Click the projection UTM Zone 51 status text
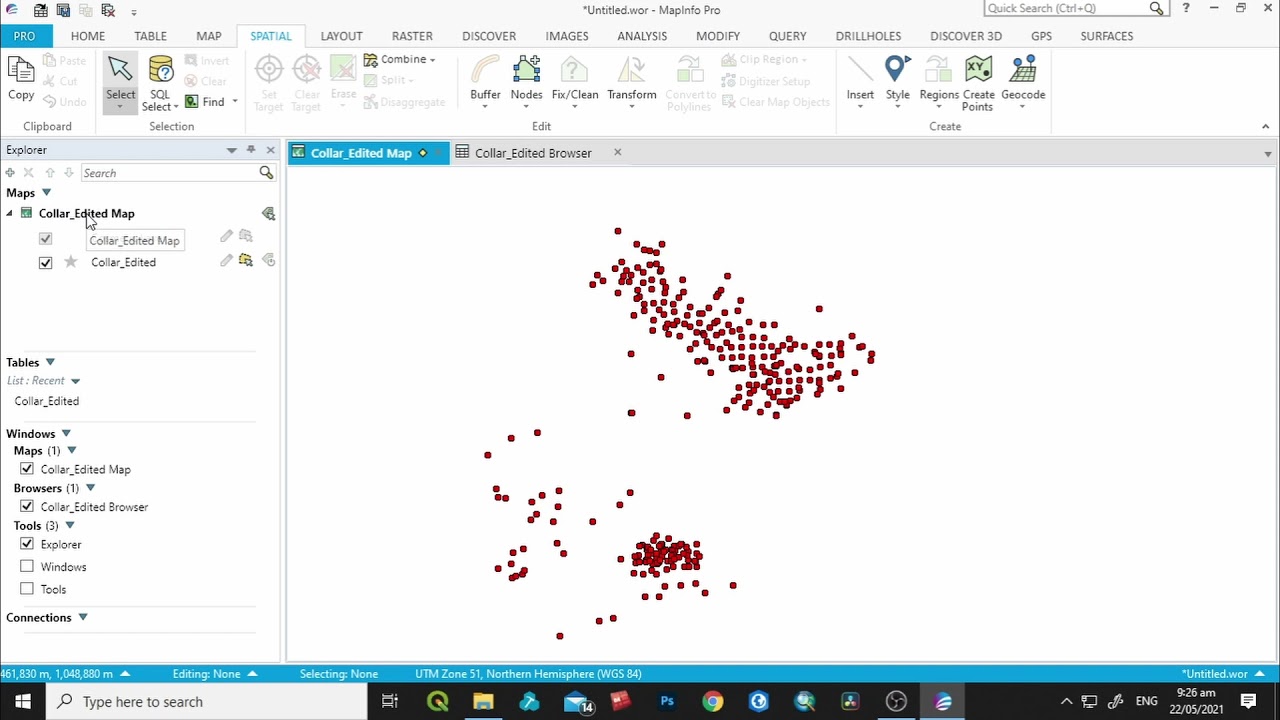This screenshot has width=1280, height=720. click(528, 674)
